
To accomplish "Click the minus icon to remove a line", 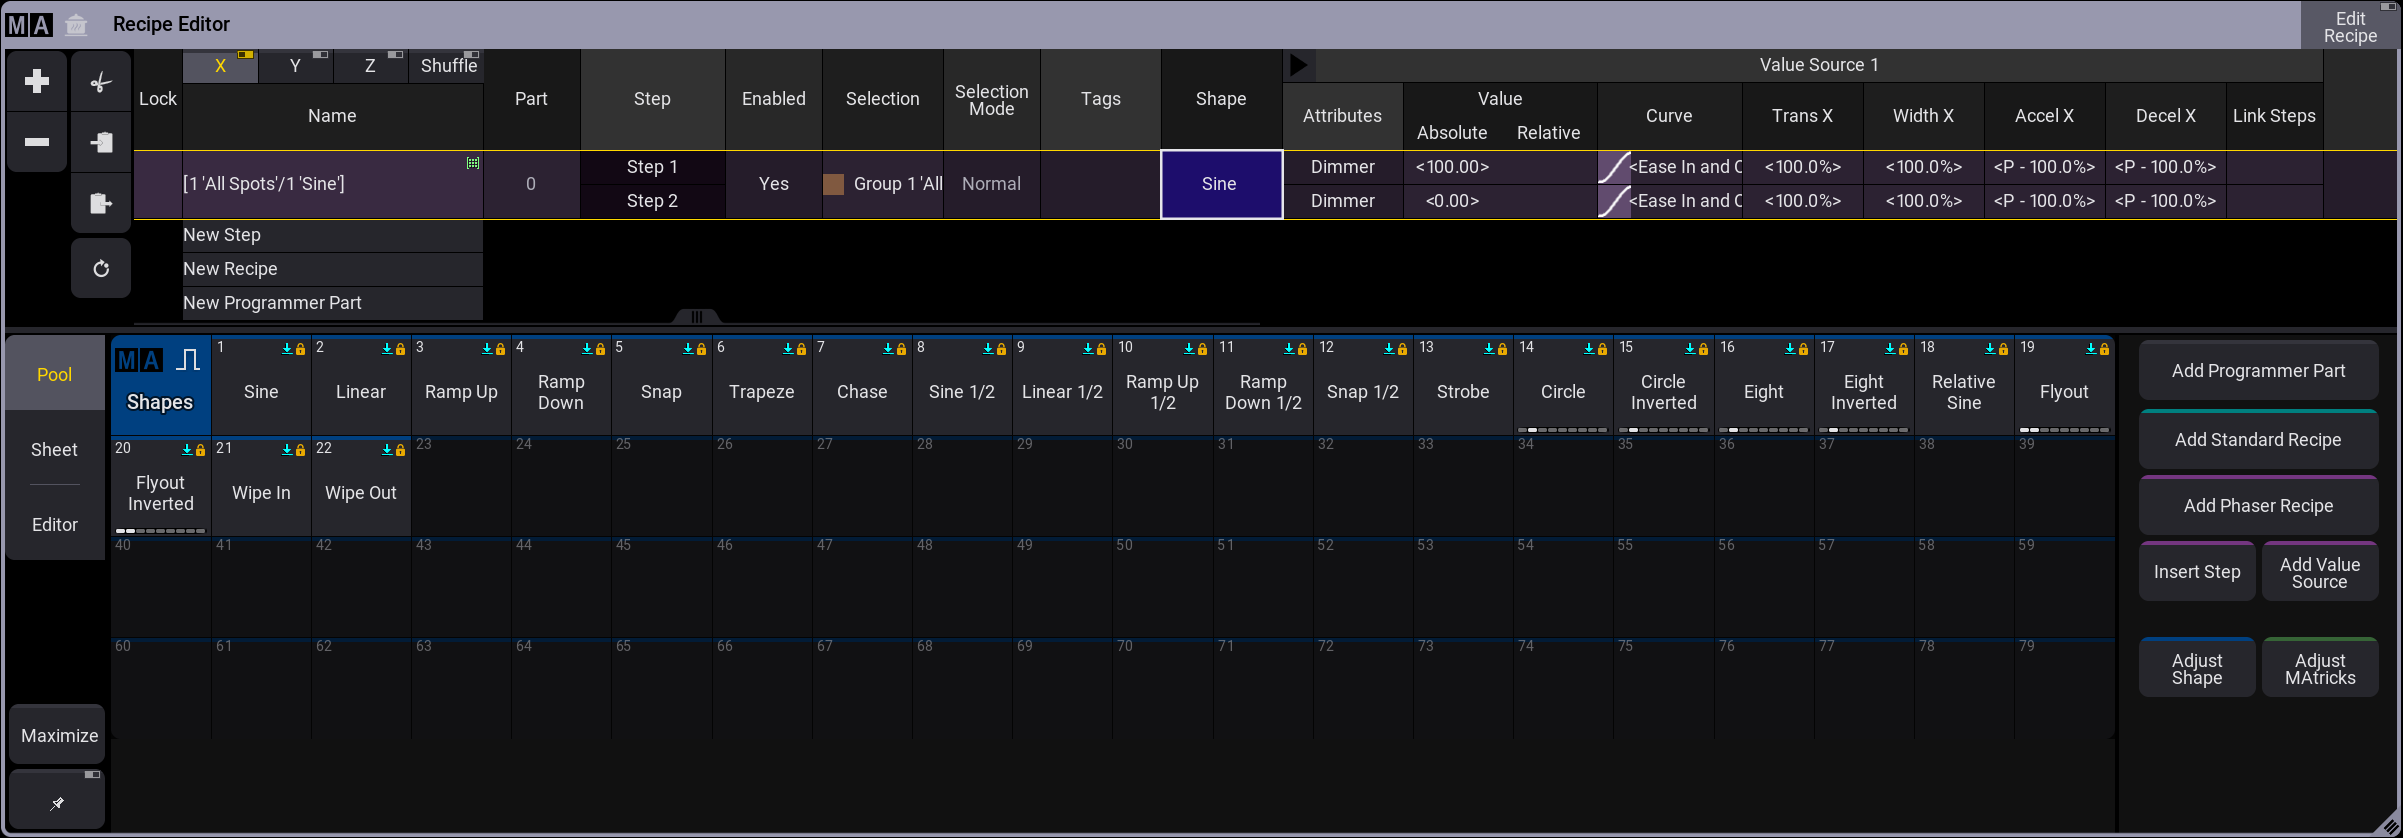I will click(37, 142).
